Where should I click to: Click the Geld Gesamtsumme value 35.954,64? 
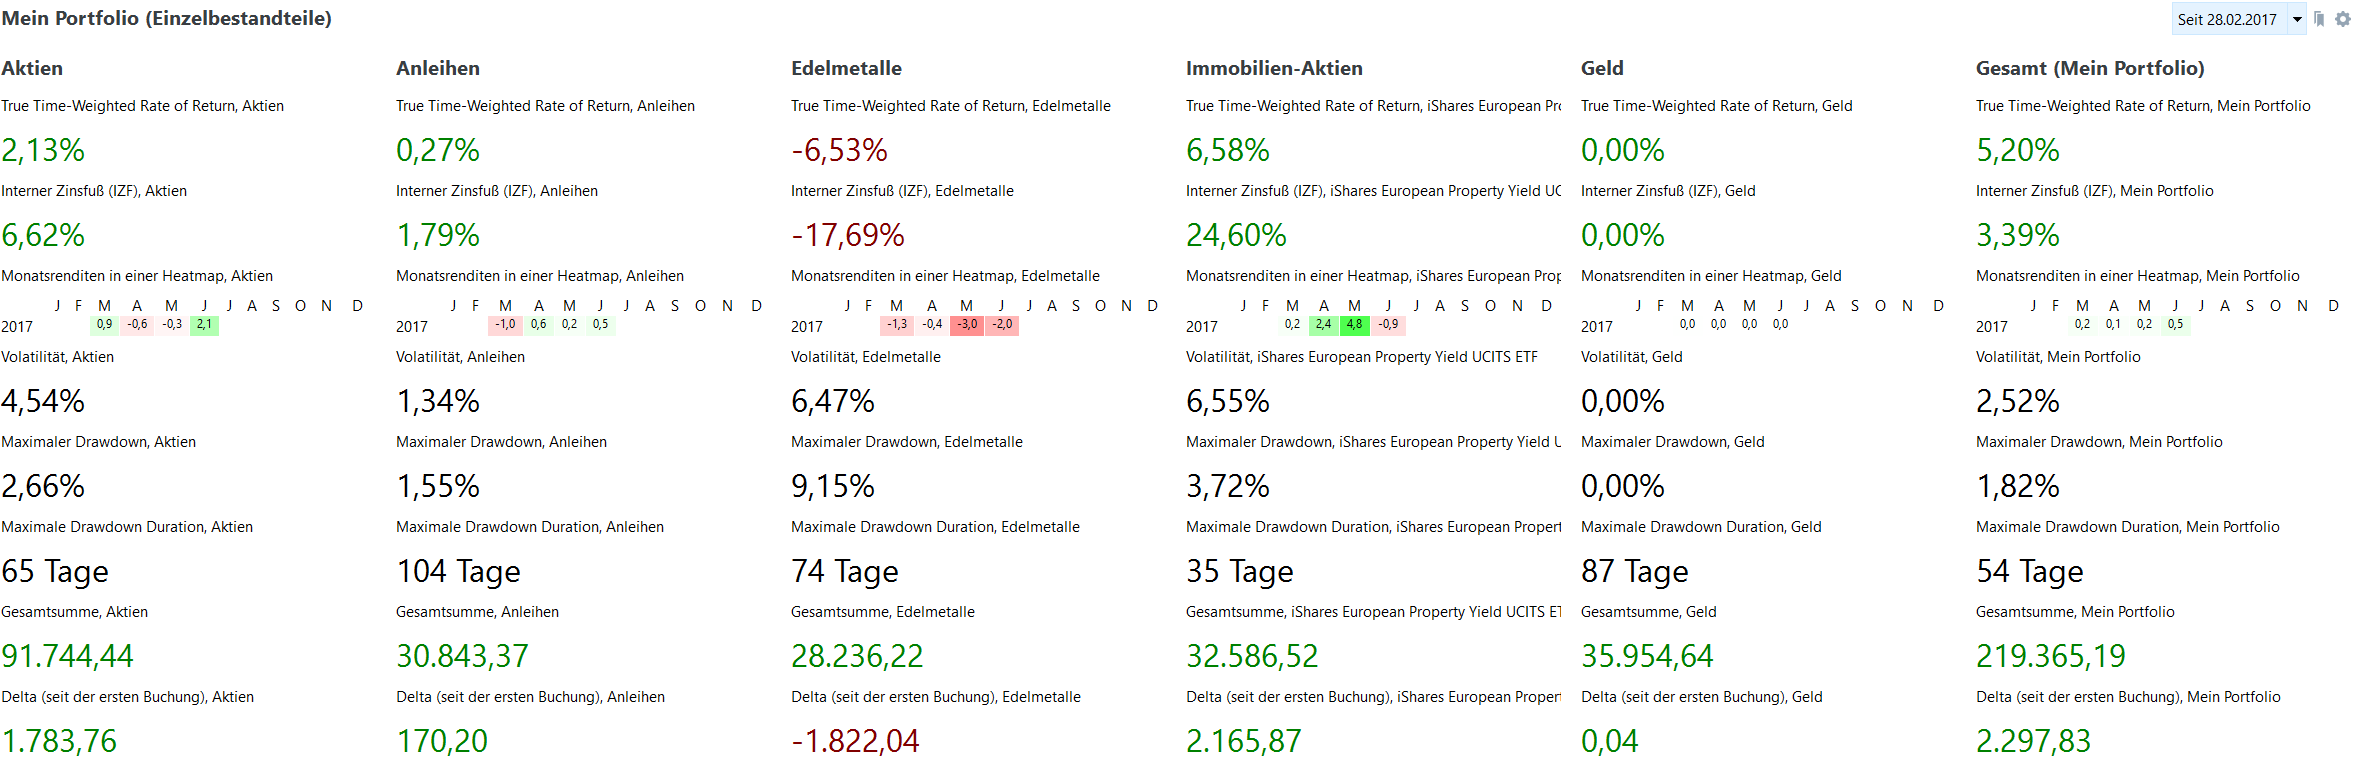(x=1647, y=656)
